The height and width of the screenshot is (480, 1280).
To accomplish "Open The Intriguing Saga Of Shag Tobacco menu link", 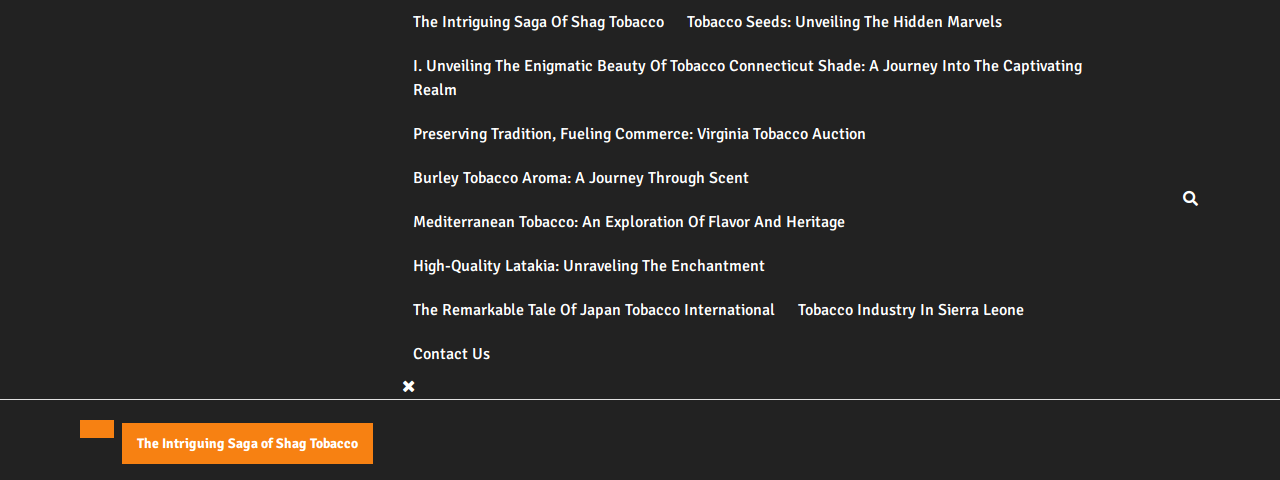I will tap(538, 22).
